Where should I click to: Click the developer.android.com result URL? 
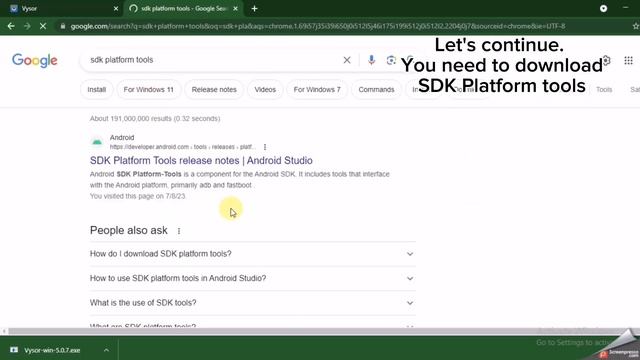[x=182, y=147]
